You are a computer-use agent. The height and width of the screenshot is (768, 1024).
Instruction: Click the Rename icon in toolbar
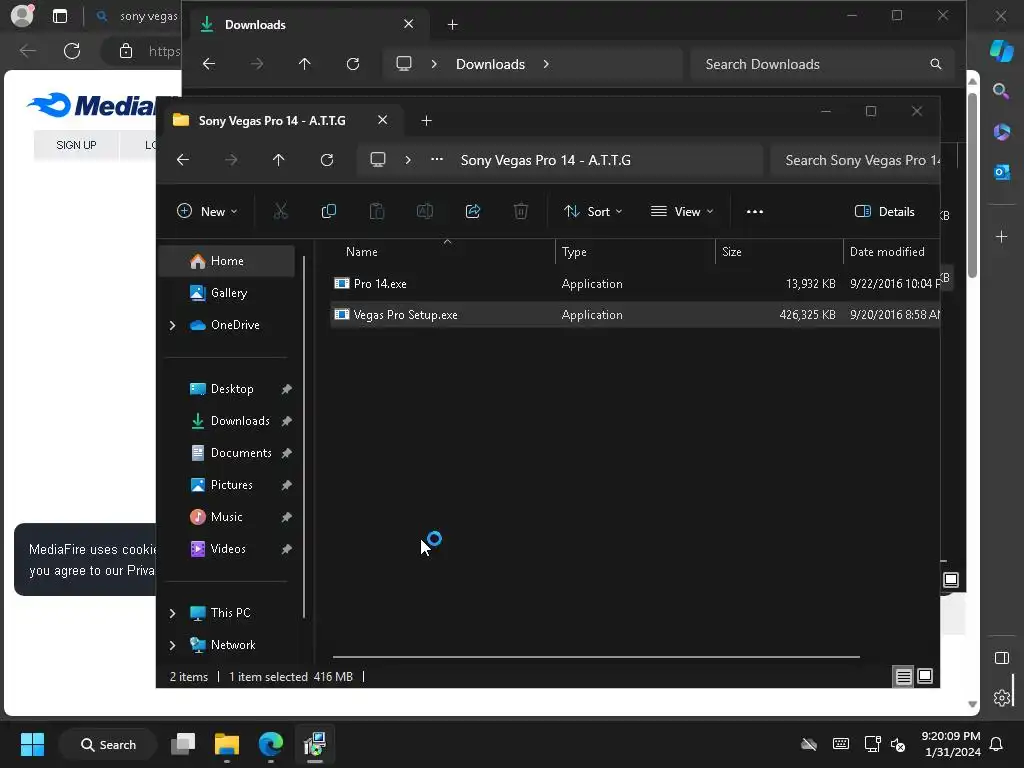point(424,211)
